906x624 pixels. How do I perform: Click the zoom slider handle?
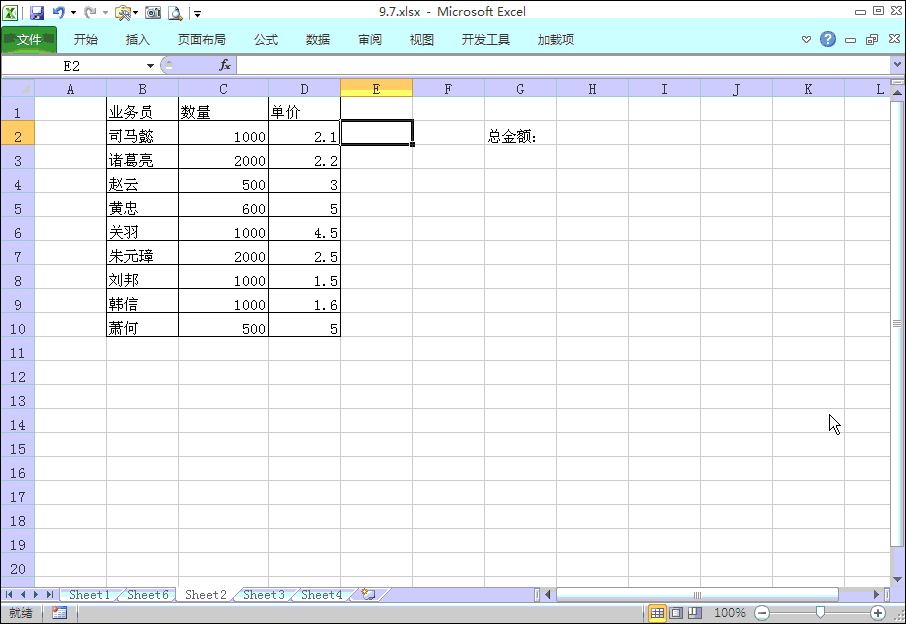[819, 612]
